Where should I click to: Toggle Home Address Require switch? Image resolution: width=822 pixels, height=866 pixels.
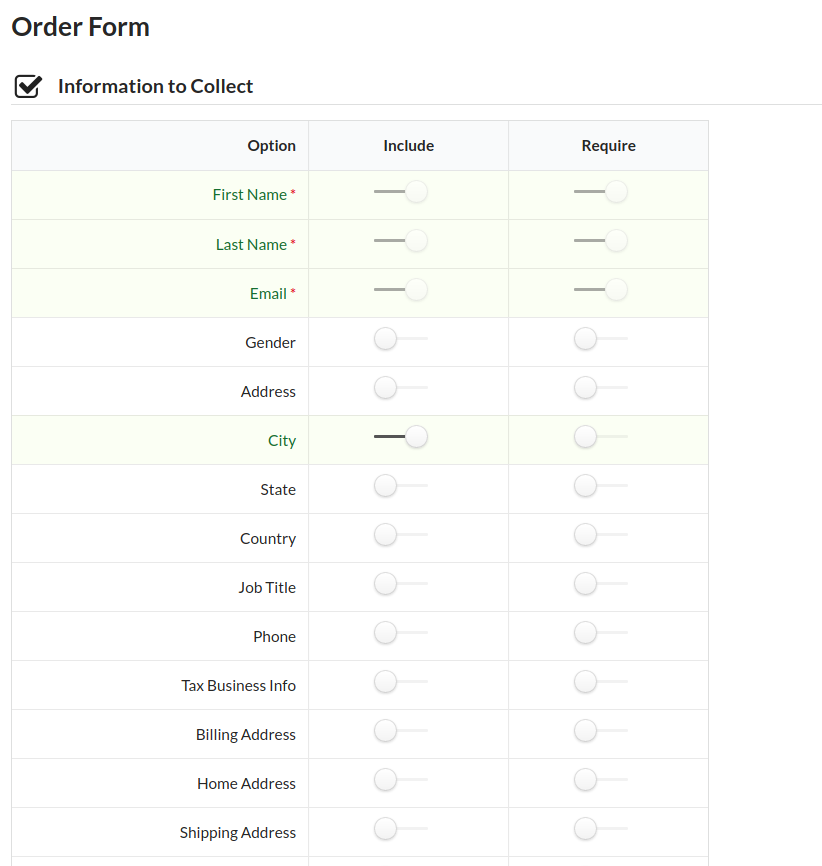[x=601, y=780]
